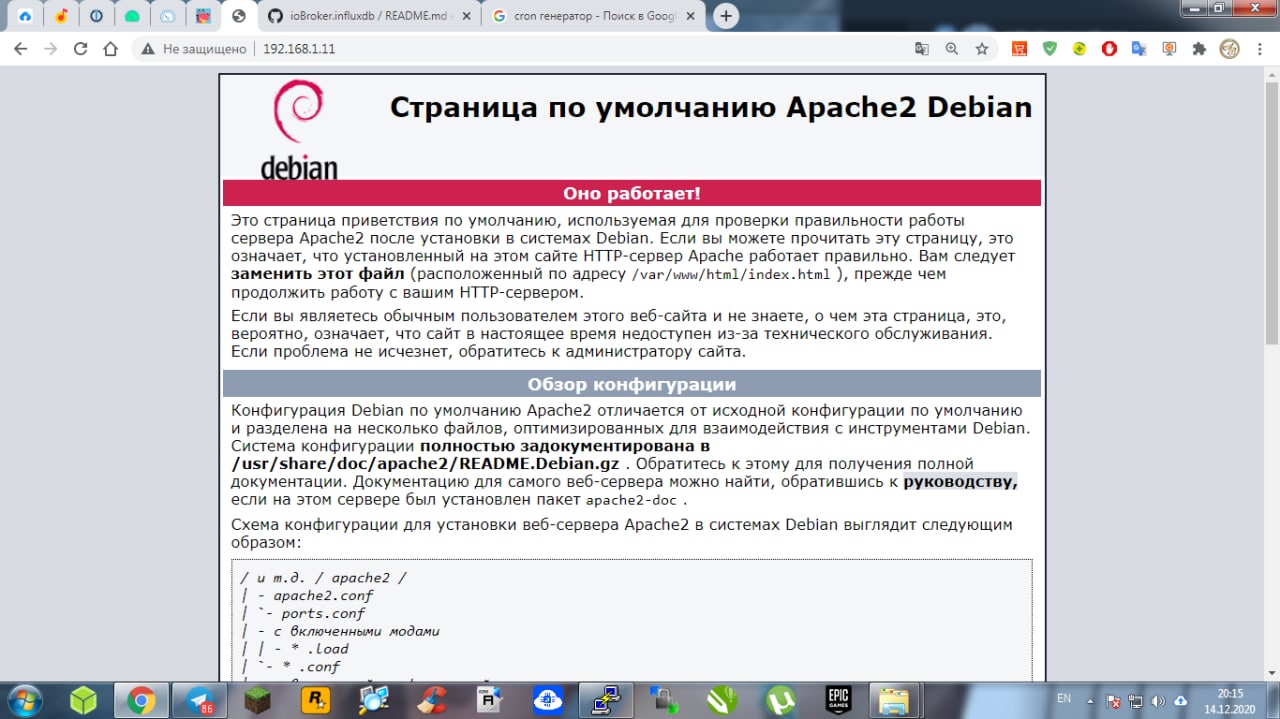
Task: Open uTorrent from the taskbar
Action: click(779, 700)
